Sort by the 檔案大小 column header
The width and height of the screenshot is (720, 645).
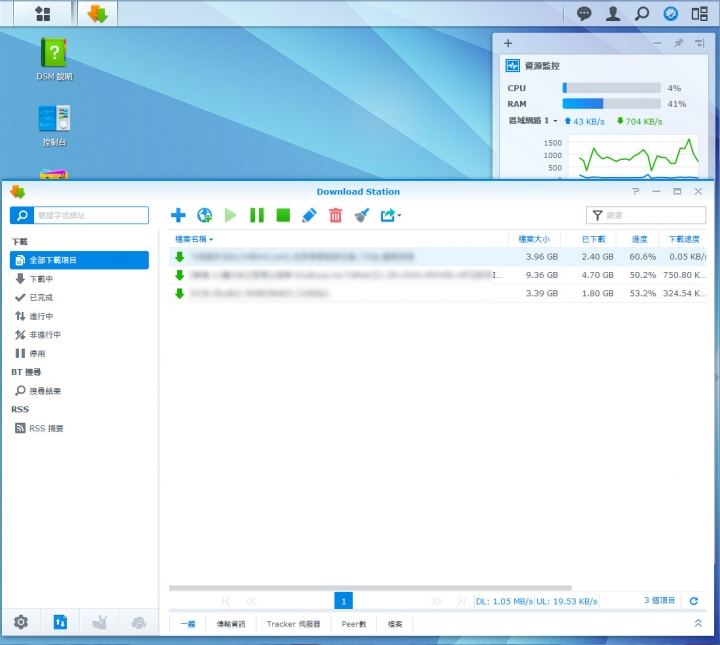tap(534, 239)
